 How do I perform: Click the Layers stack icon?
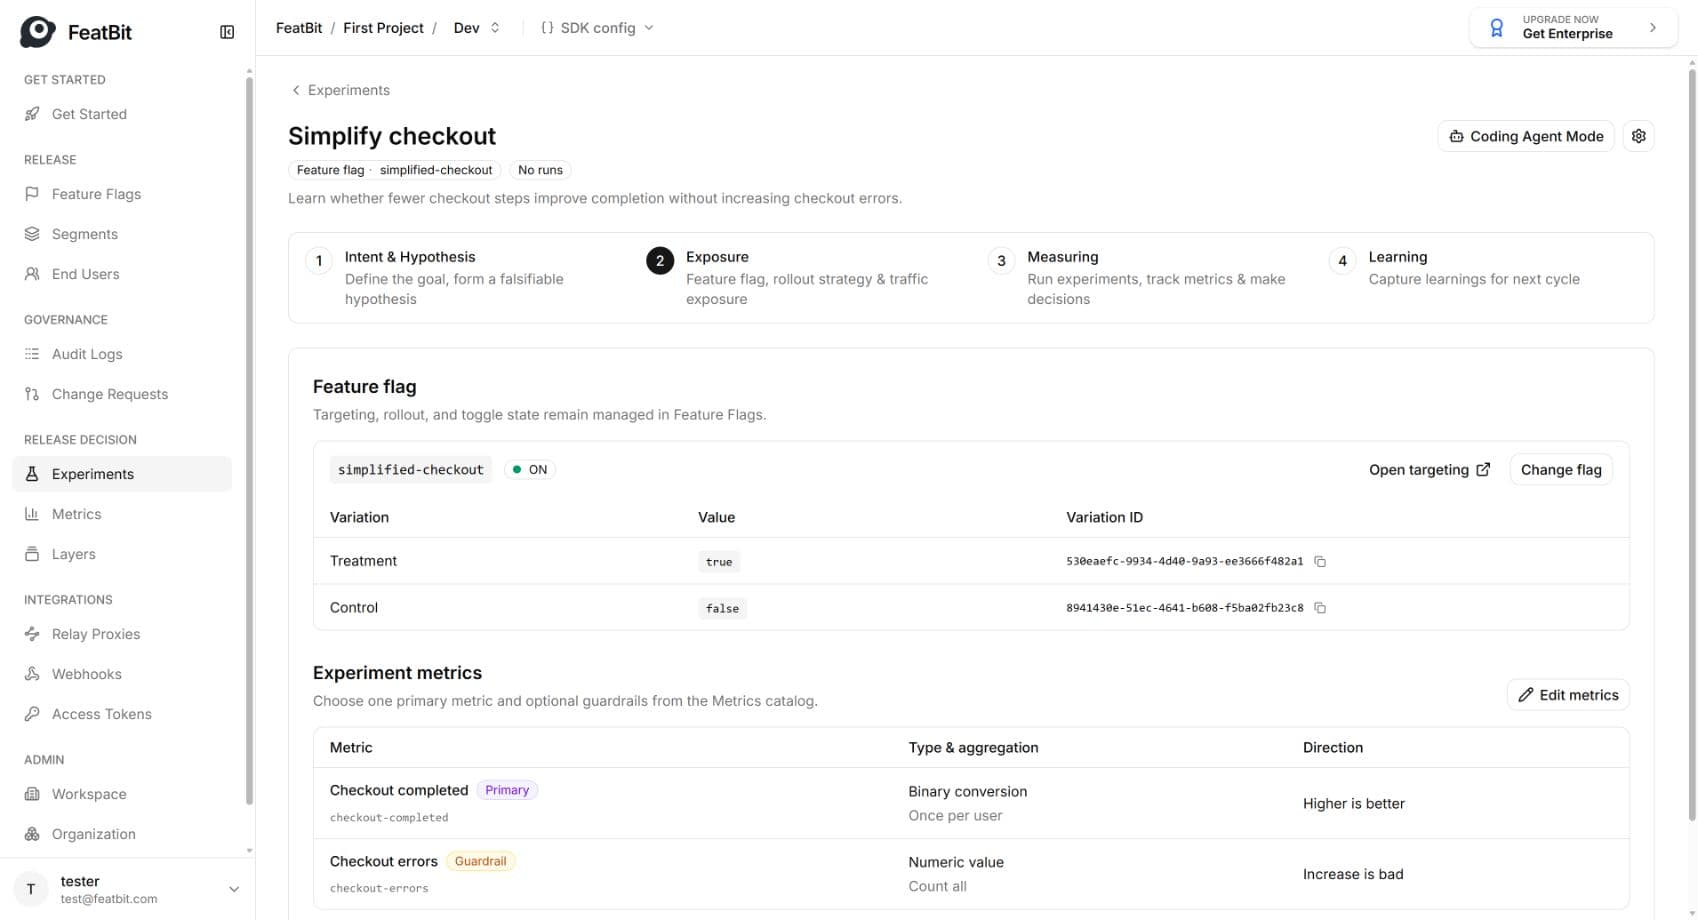click(32, 554)
